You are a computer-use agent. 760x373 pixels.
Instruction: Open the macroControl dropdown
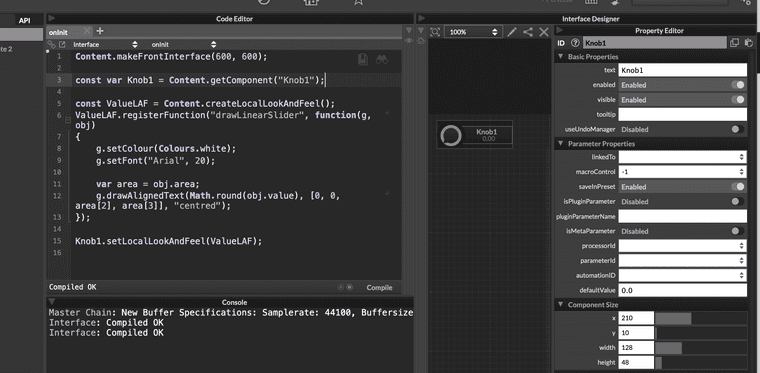[682, 172]
